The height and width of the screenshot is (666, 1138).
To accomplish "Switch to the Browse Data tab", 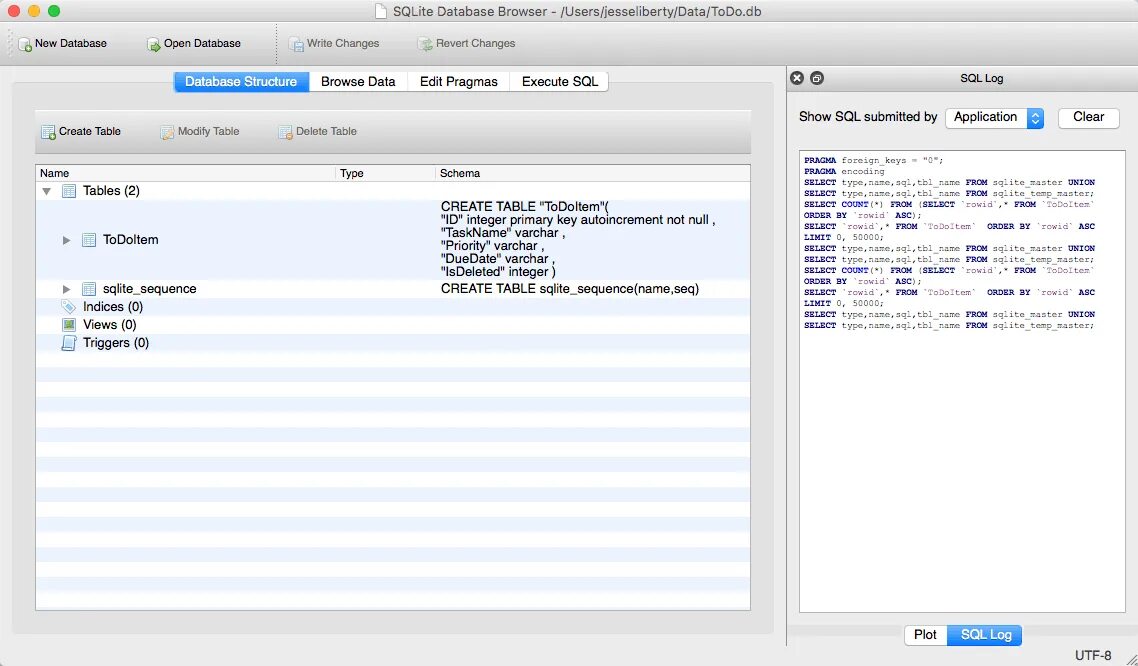I will [x=358, y=81].
